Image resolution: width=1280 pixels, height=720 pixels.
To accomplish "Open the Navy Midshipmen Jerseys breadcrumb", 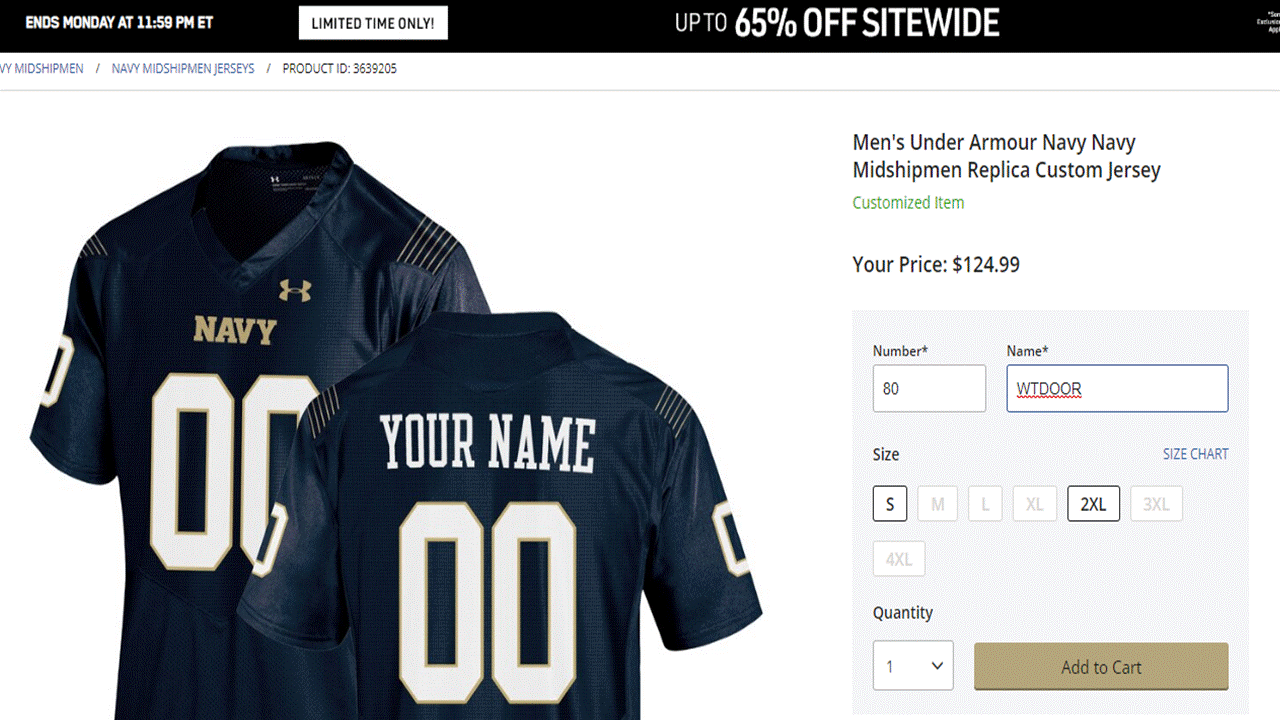I will click(183, 69).
